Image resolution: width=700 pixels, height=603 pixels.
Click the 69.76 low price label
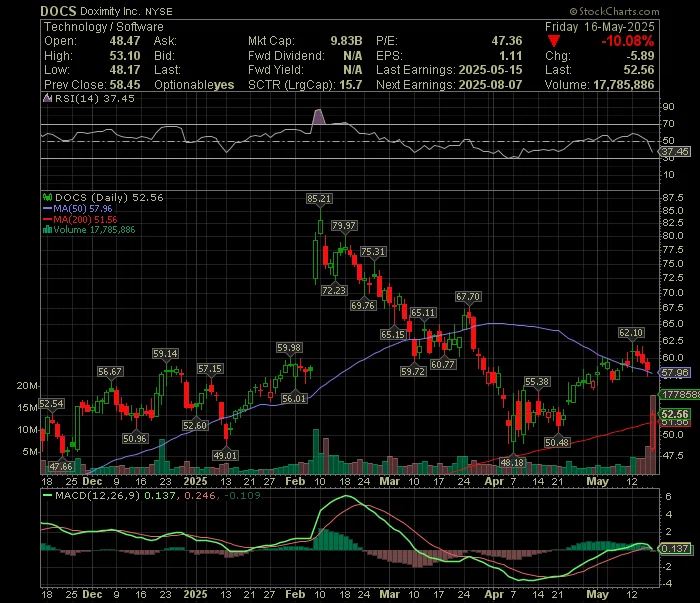click(363, 305)
